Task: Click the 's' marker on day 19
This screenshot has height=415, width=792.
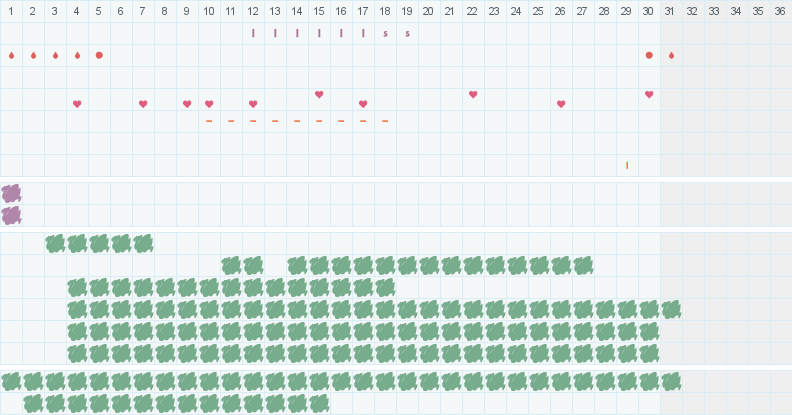Action: coord(407,33)
